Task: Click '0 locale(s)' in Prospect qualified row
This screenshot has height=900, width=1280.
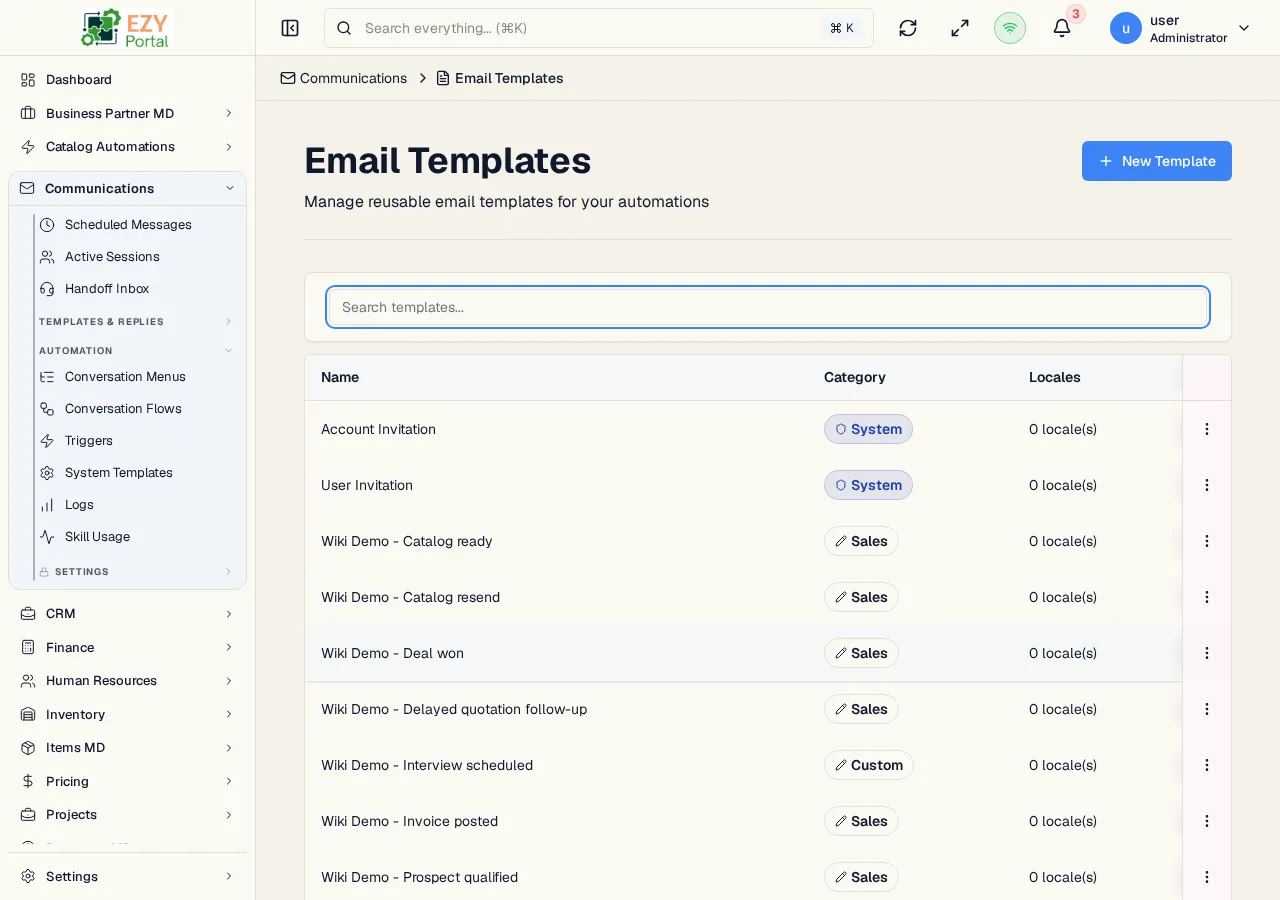Action: pos(1063,877)
